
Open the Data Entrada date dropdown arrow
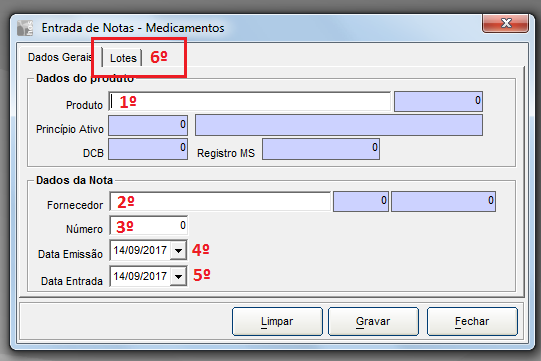pos(178,276)
